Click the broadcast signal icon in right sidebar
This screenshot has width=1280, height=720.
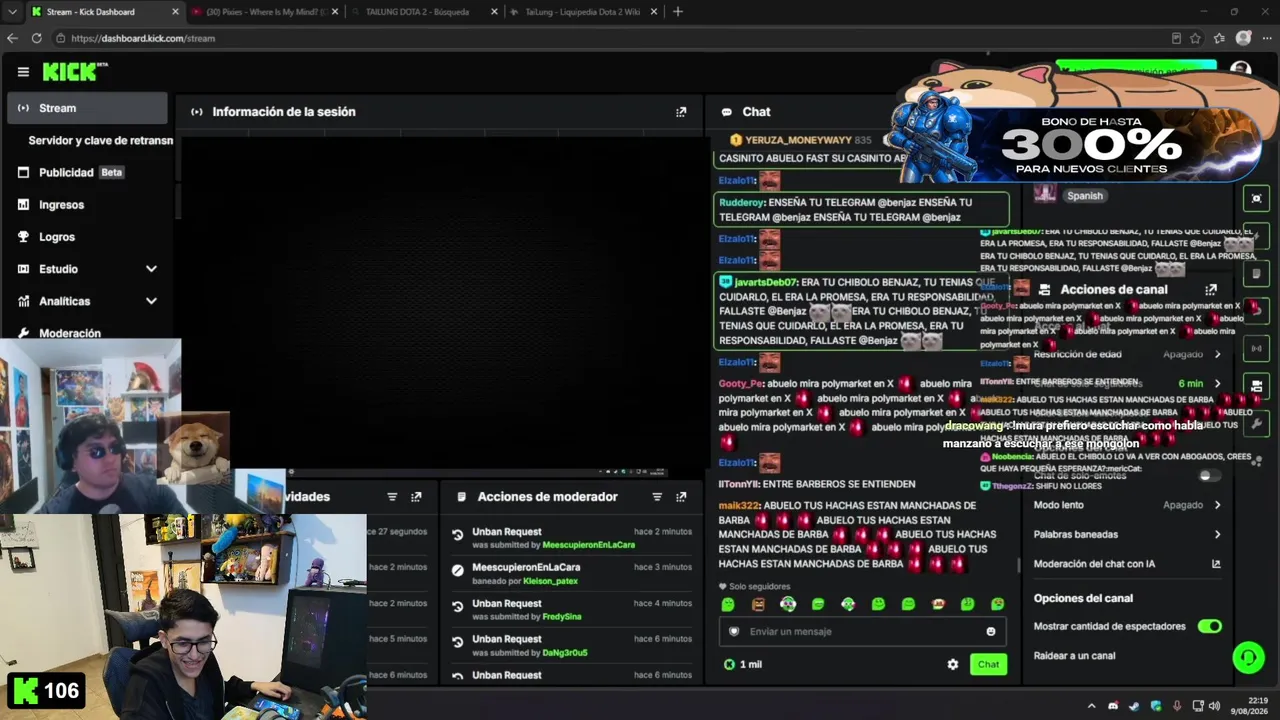tap(1257, 348)
